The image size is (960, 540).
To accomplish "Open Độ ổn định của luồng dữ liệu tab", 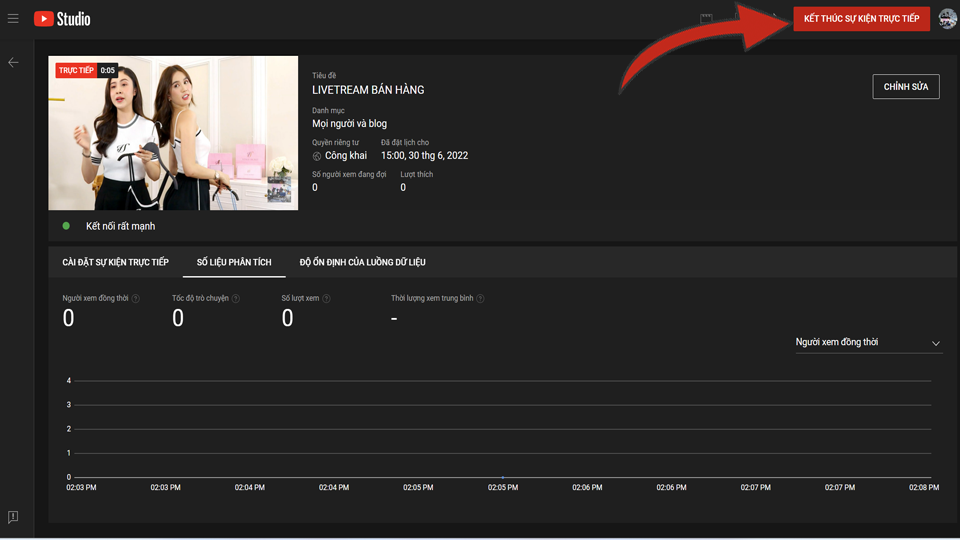I will tap(362, 262).
